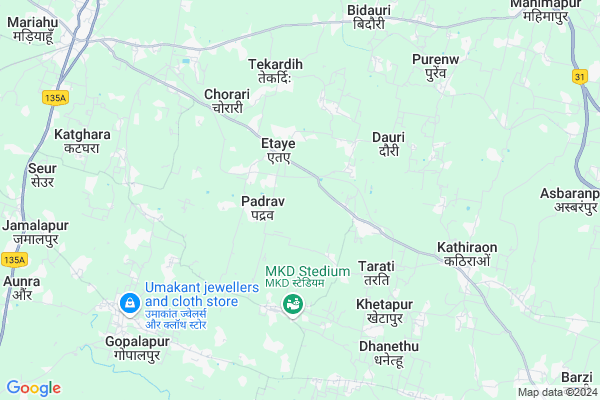This screenshot has width=600, height=400.
Task: Select the Etaye village label
Action: click(278, 150)
